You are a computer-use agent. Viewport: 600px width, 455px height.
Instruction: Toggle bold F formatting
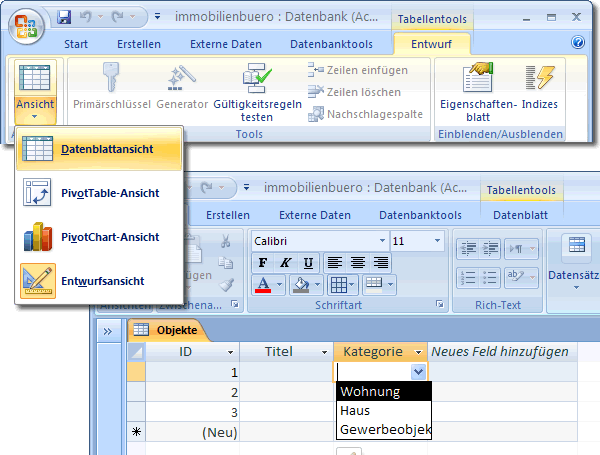[263, 263]
